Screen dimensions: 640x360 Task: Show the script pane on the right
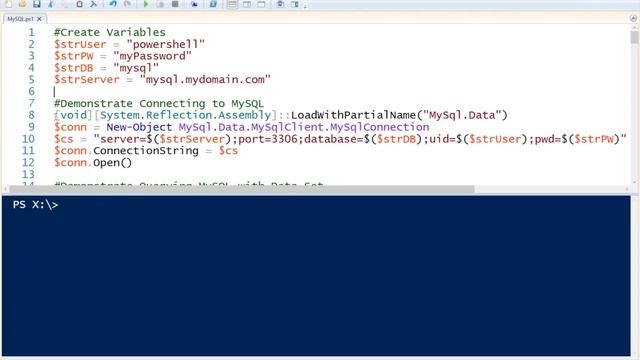[x=247, y=4]
